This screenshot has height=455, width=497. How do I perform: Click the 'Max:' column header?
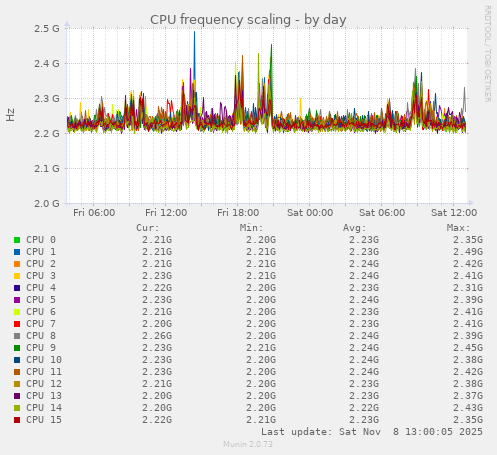pos(458,228)
